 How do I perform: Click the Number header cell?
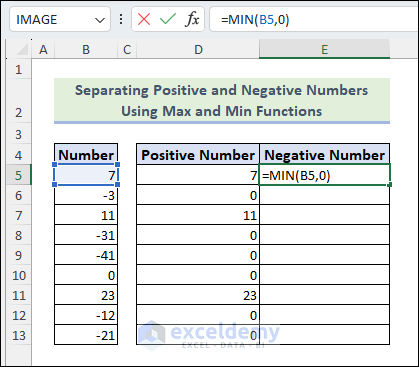[x=86, y=154]
